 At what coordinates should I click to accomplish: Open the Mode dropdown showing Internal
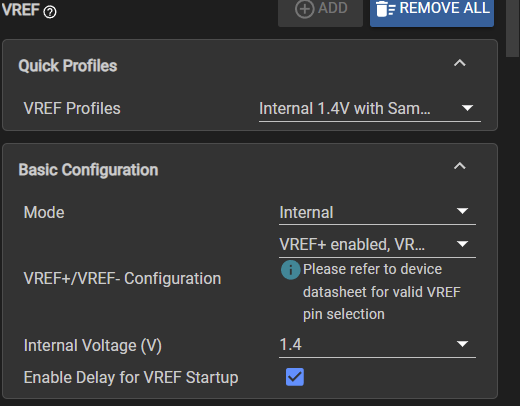point(377,212)
